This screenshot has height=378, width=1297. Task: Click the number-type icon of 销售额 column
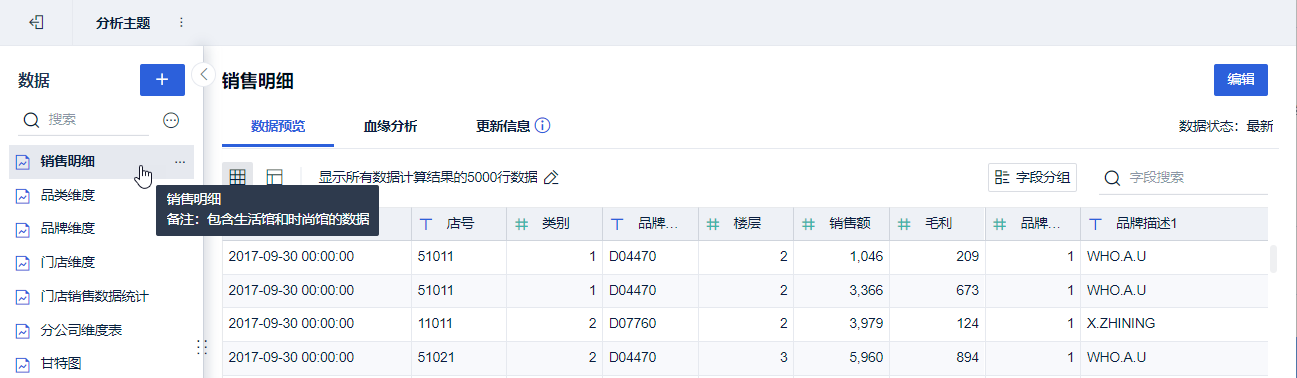[809, 224]
